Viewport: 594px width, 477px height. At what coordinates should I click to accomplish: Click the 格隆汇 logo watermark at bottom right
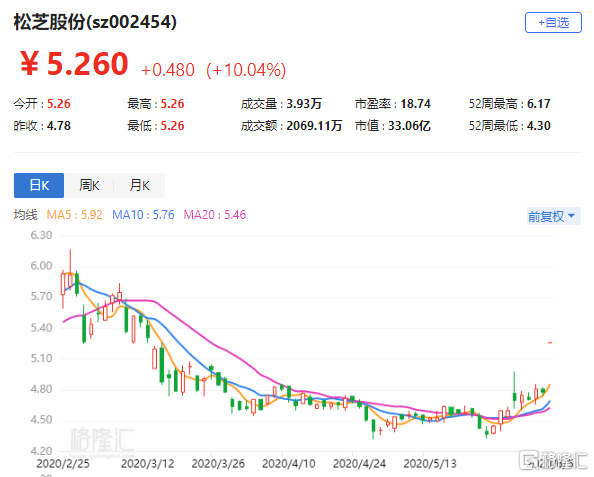(x=555, y=460)
